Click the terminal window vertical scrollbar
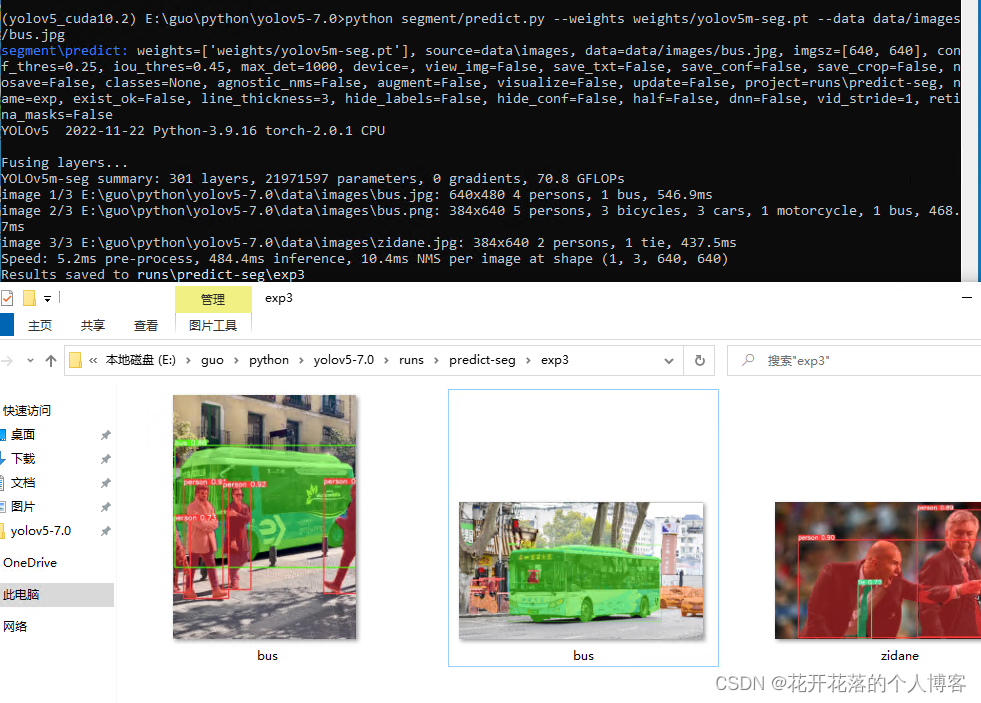Screen dimensions: 981x703 (970, 141)
